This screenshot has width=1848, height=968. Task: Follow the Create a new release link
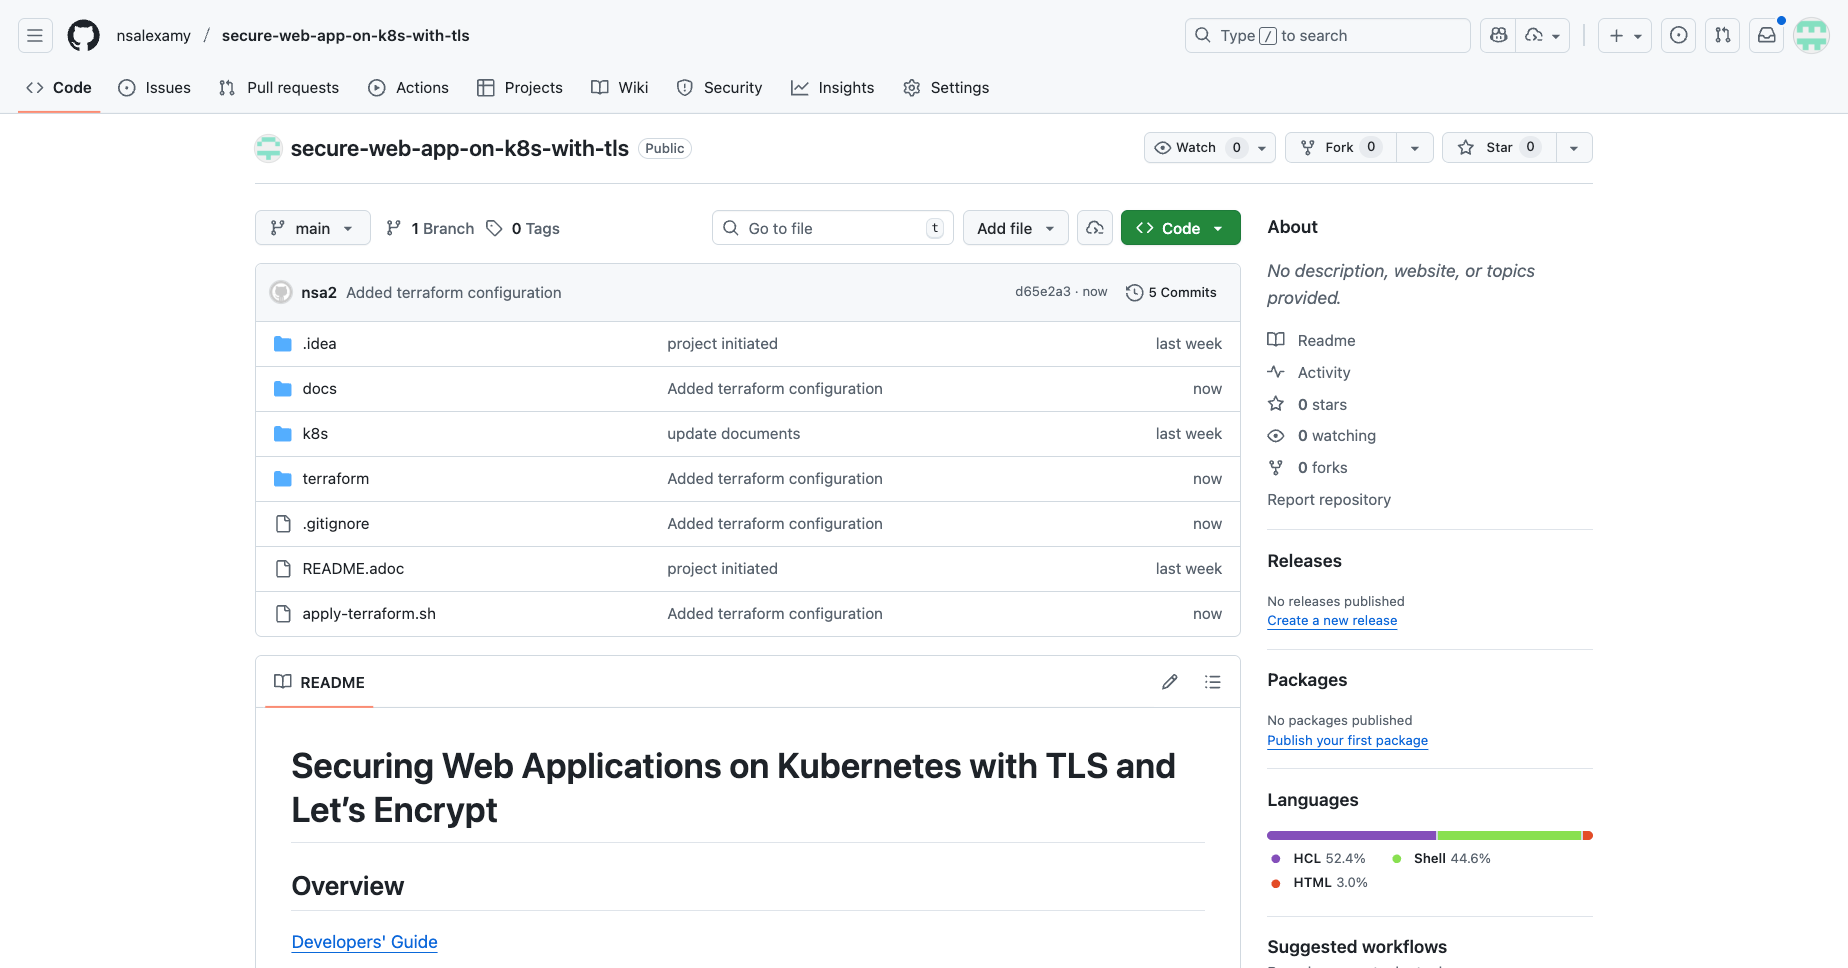click(x=1332, y=620)
